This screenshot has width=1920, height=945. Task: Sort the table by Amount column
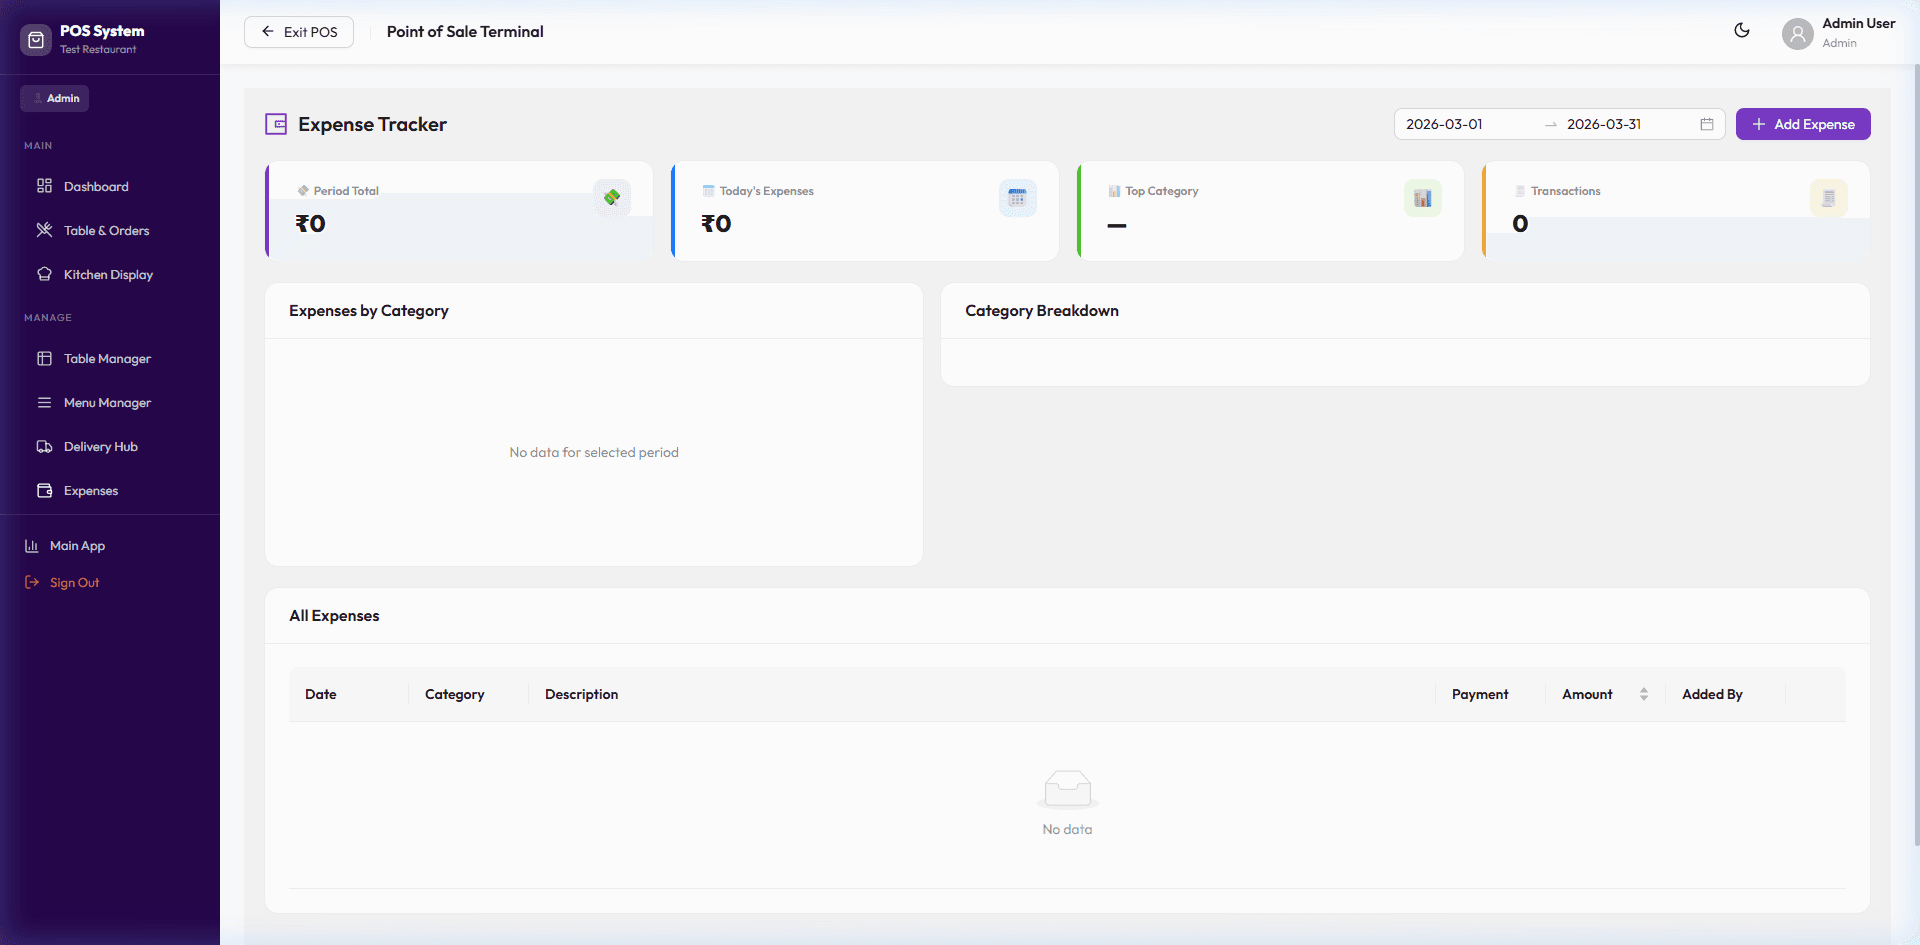coord(1643,694)
